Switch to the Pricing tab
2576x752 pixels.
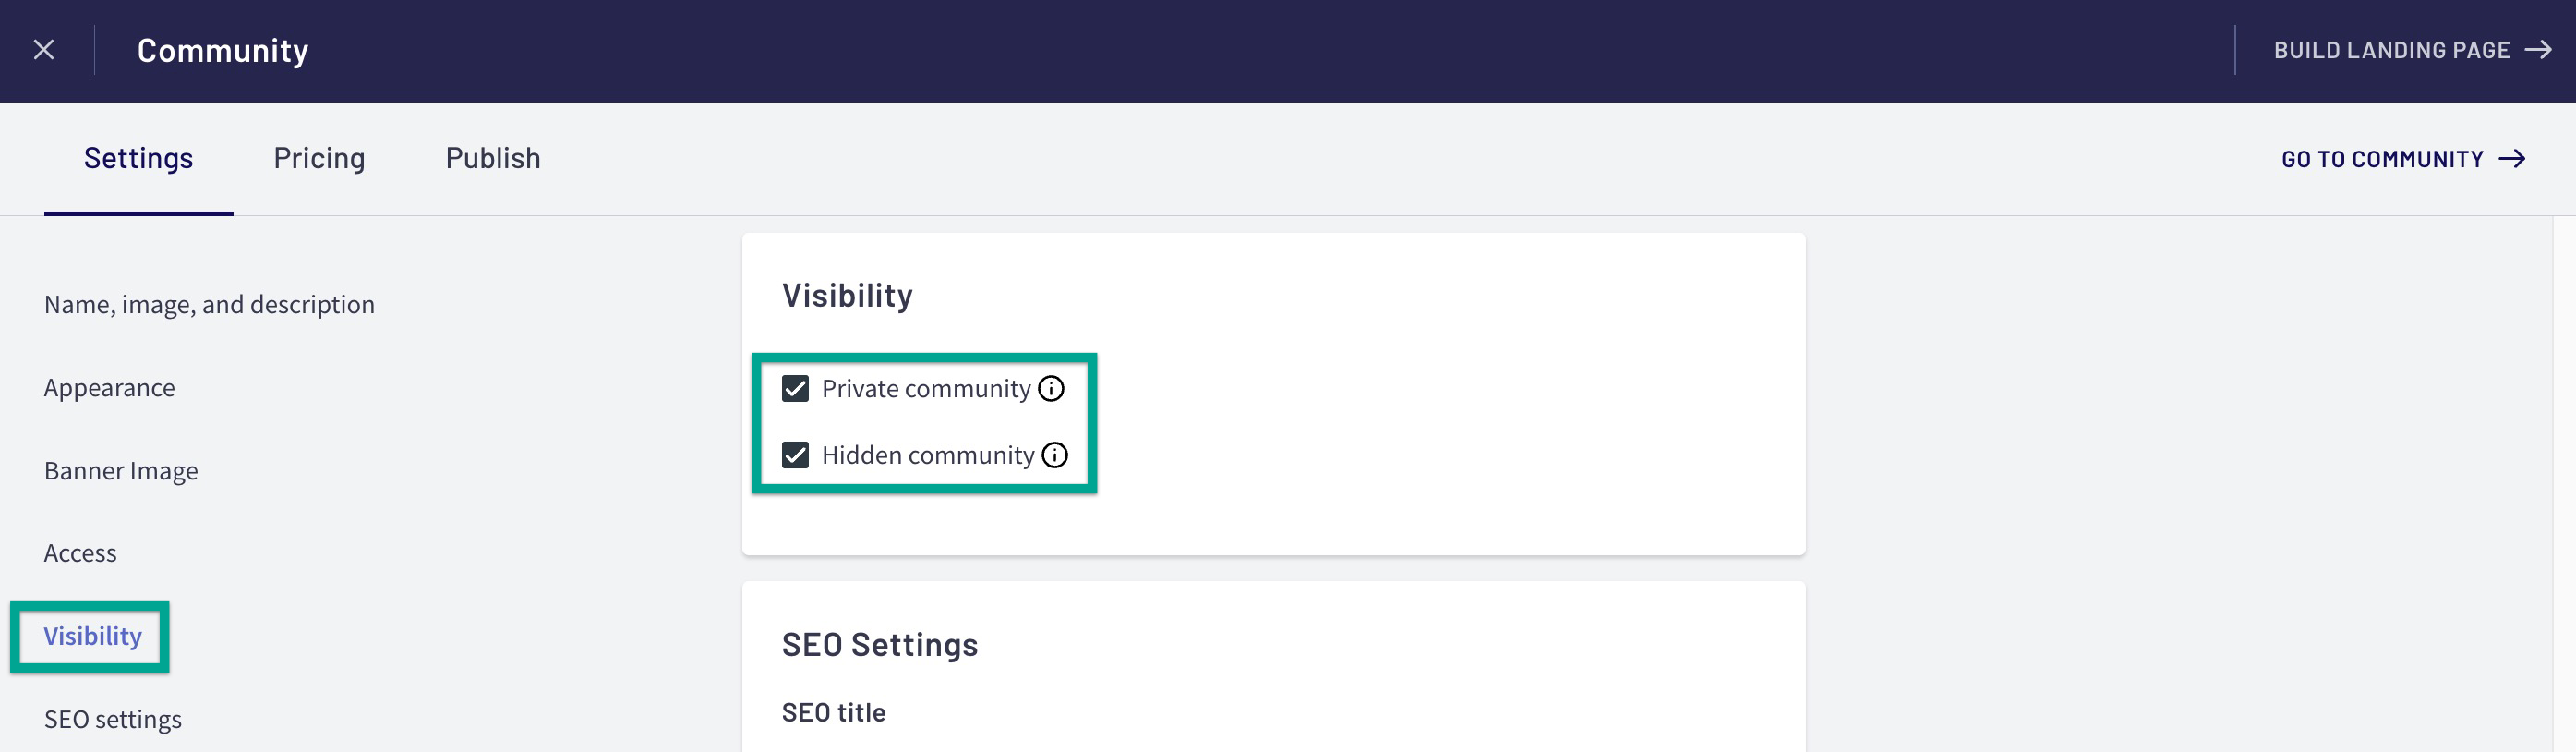[319, 158]
